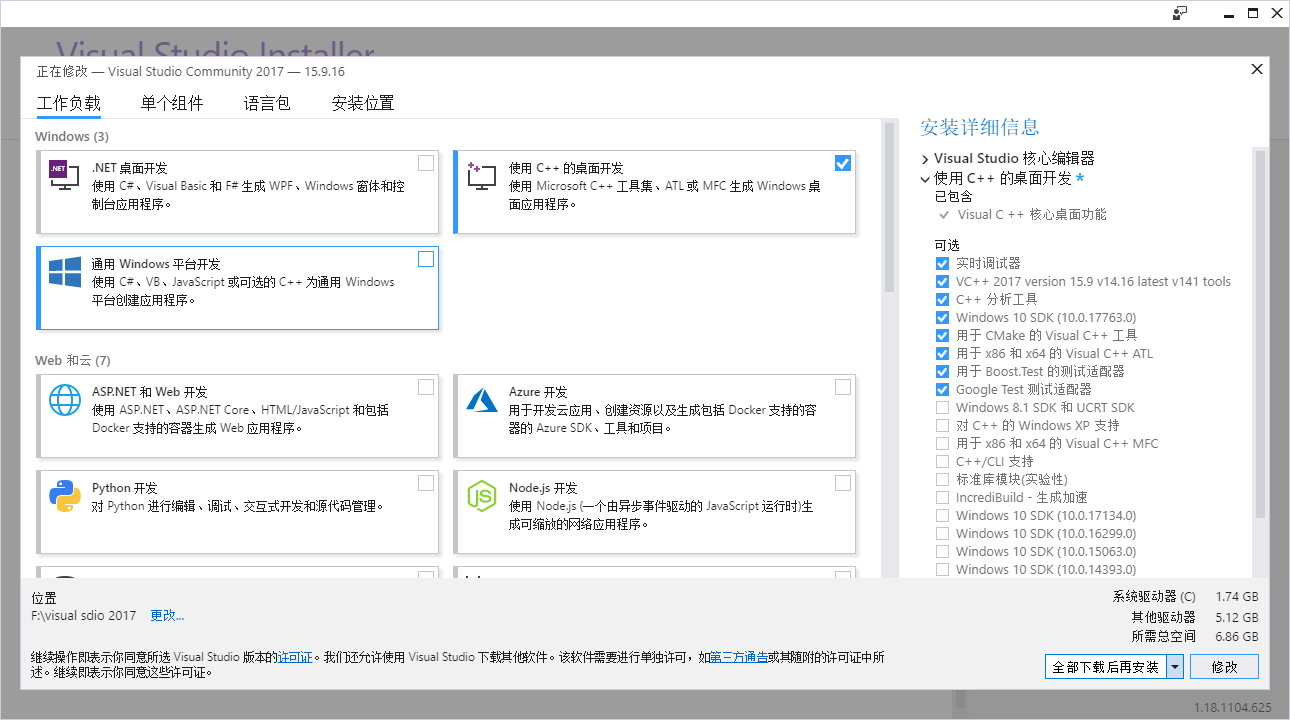Check Windows 10 SDK (10.0.17134.0)
The image size is (1290, 720).
coord(942,515)
